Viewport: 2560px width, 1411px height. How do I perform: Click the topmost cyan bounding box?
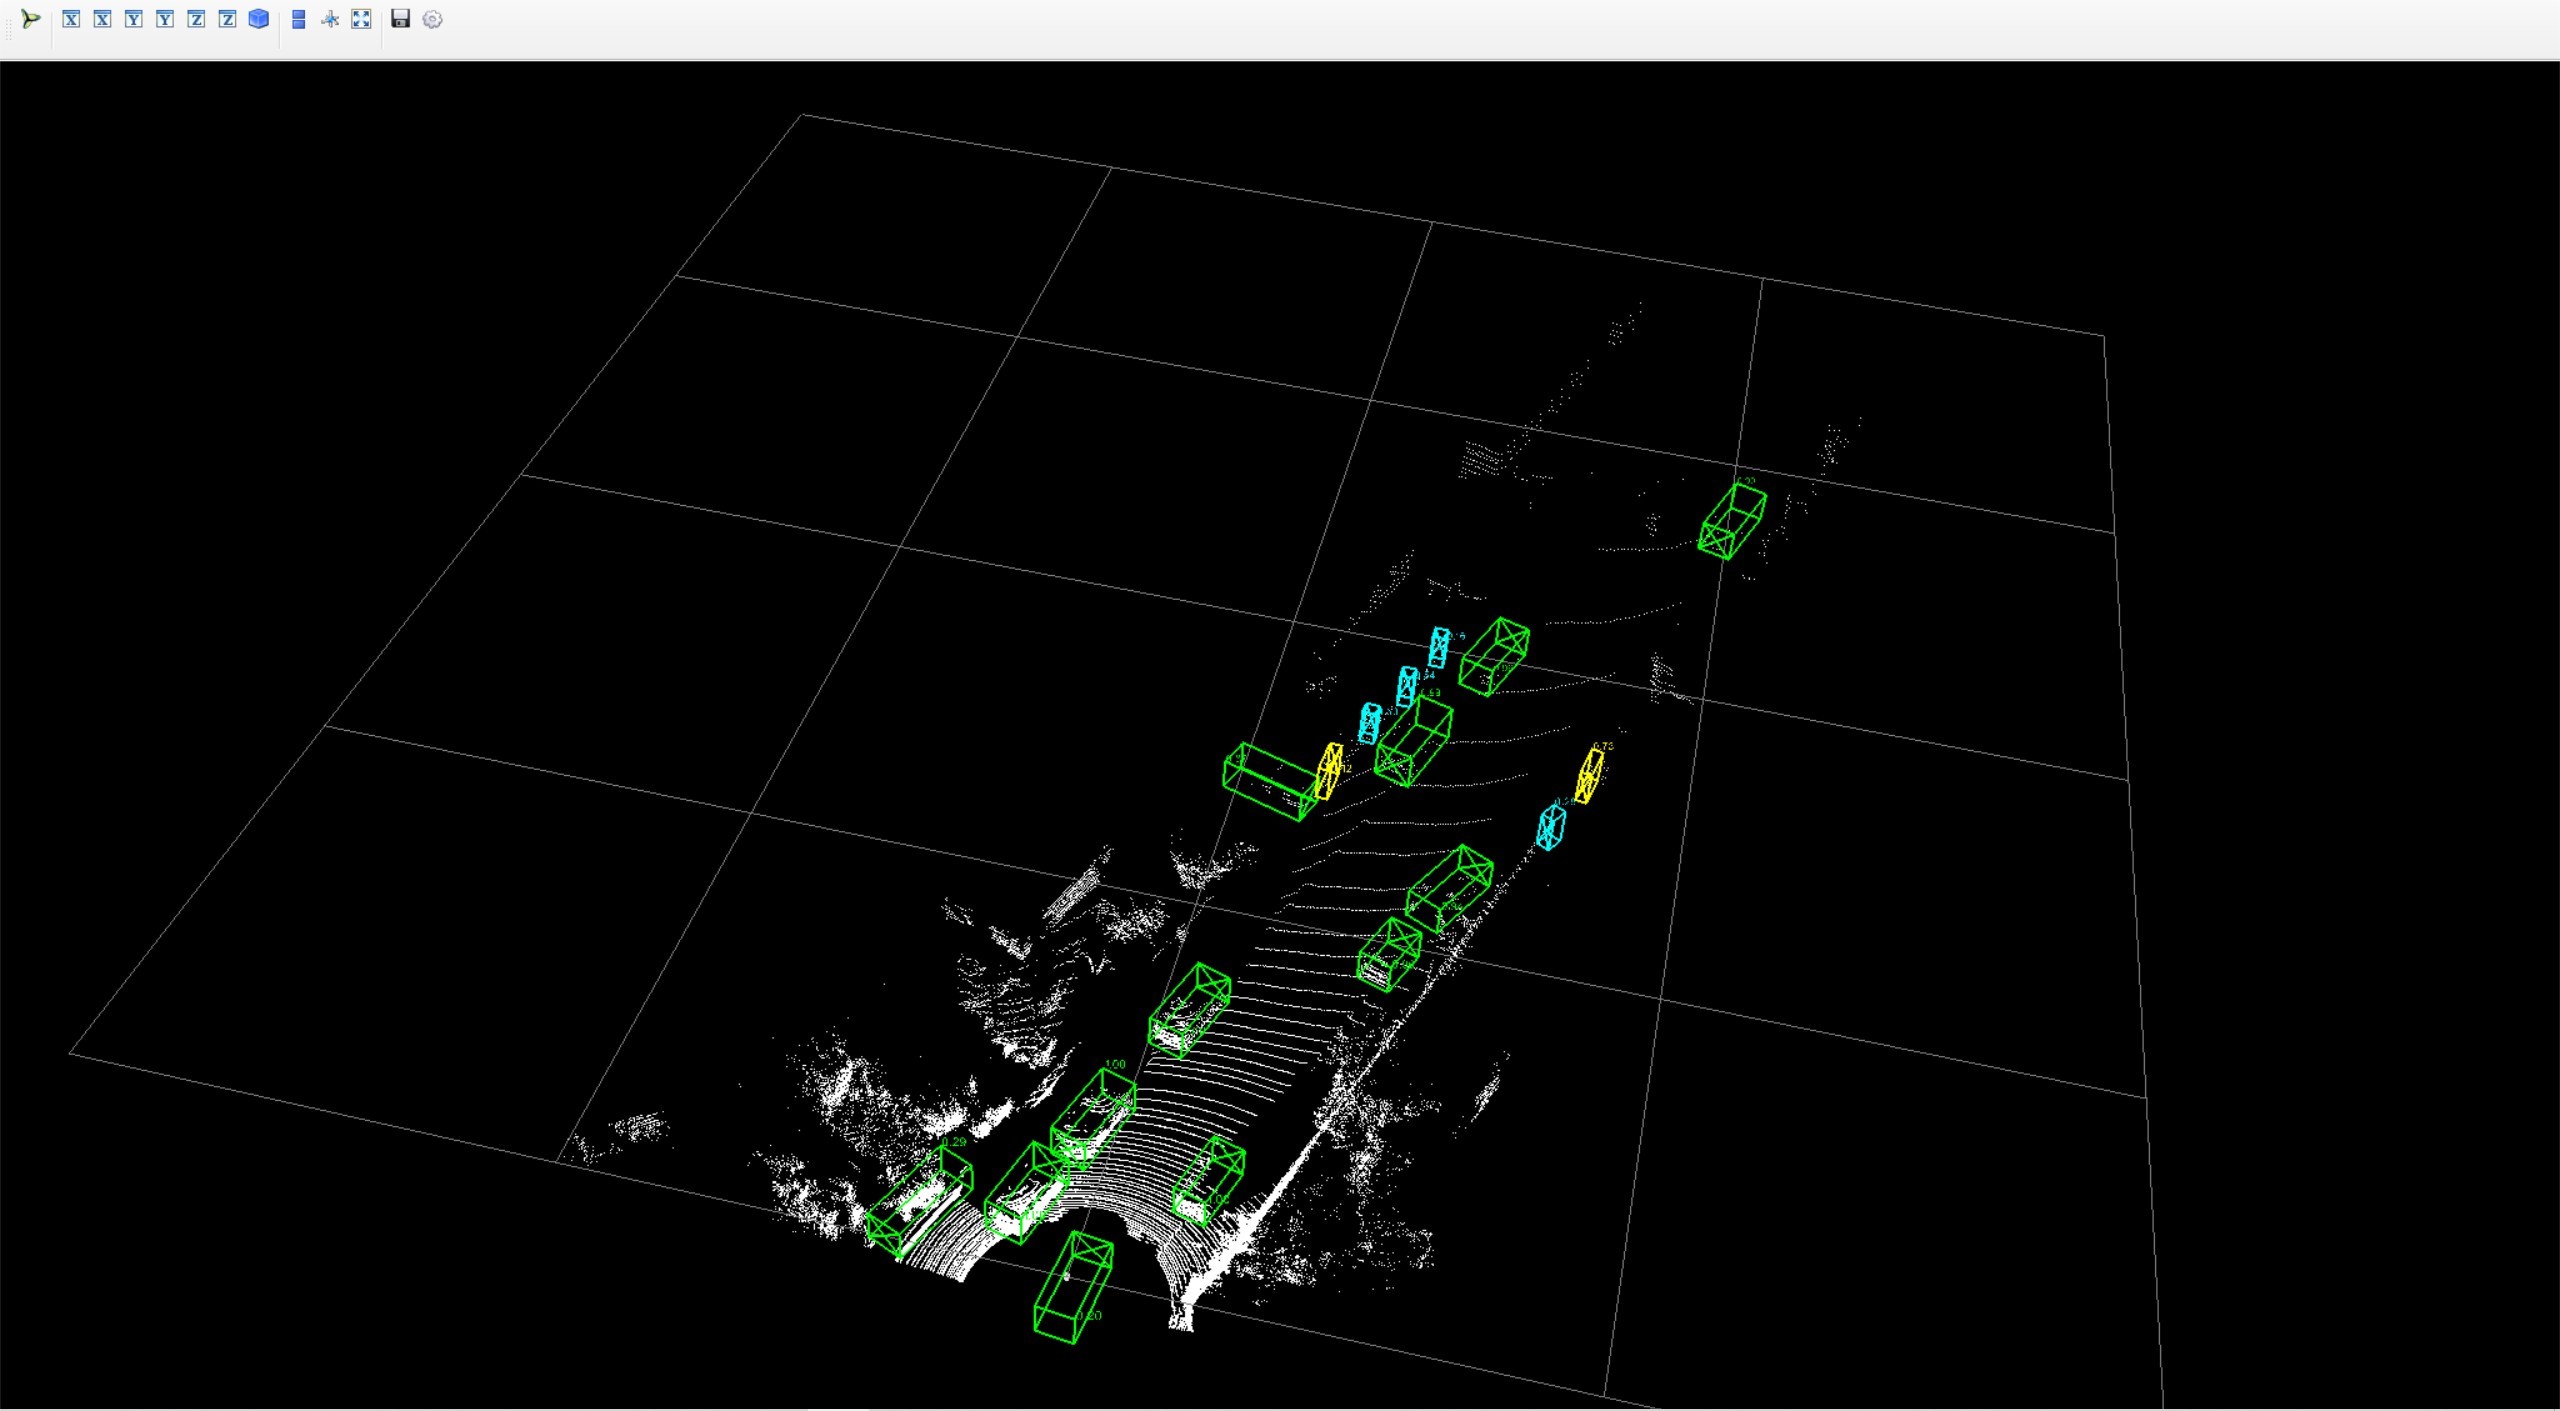(1439, 647)
